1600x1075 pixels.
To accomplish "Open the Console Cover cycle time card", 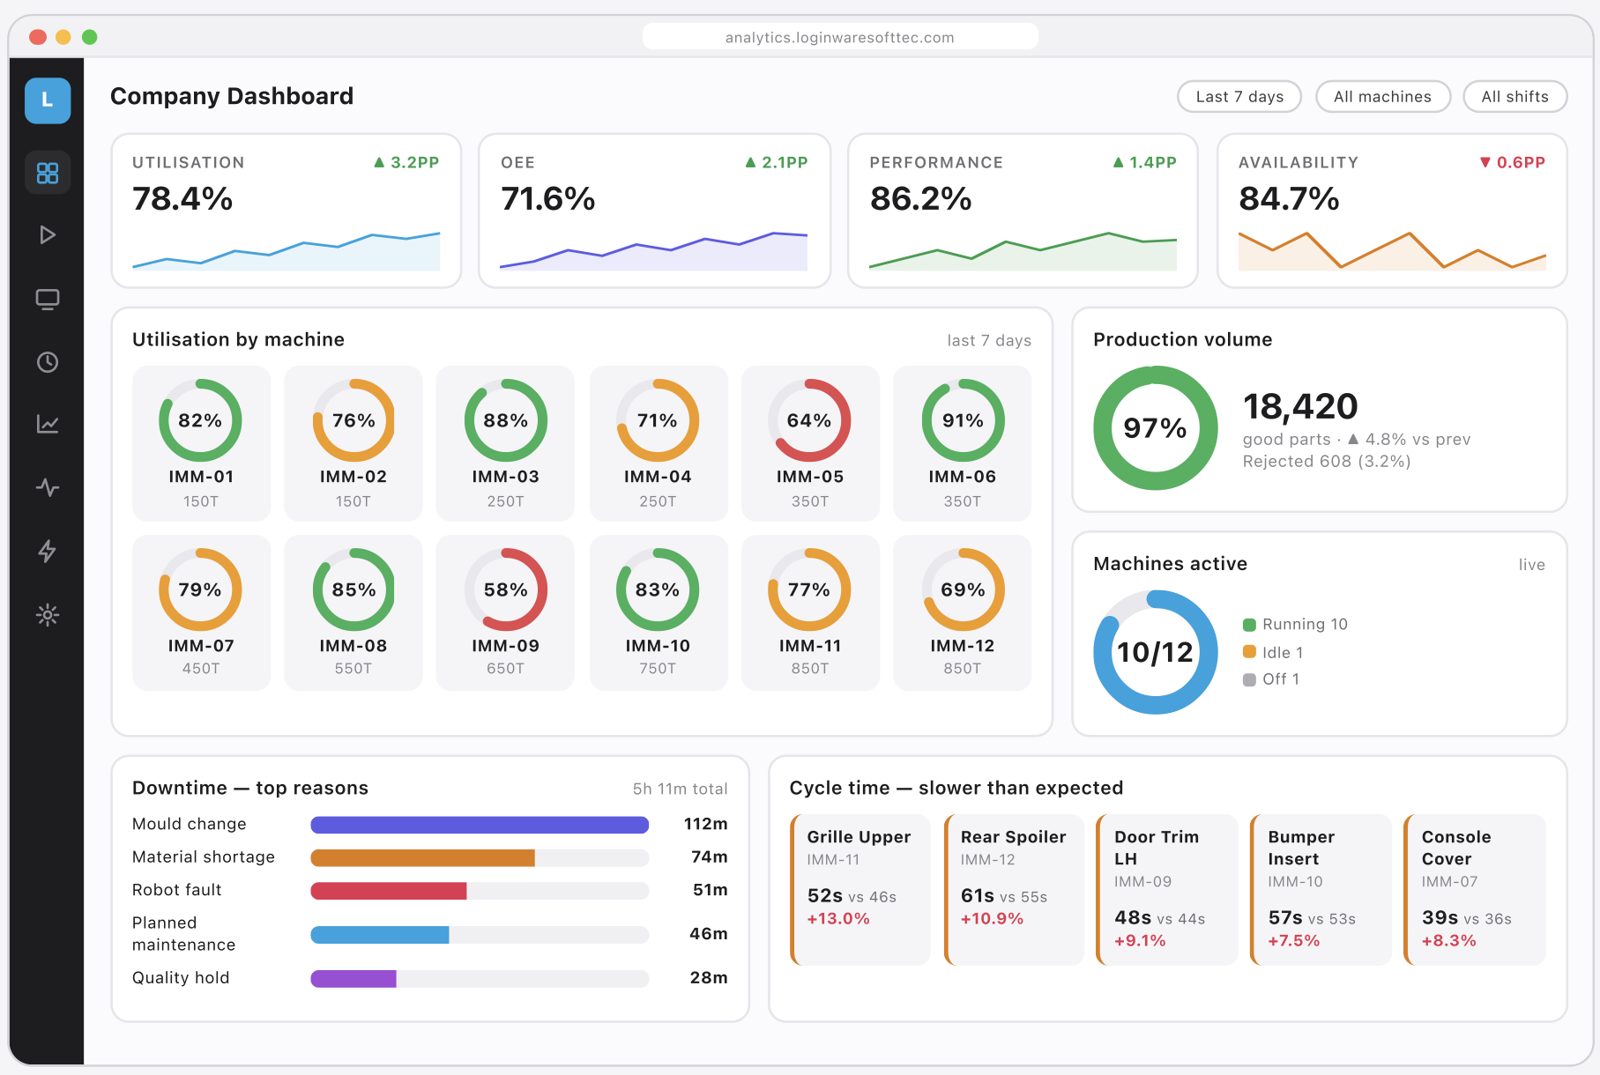I will point(1475,890).
